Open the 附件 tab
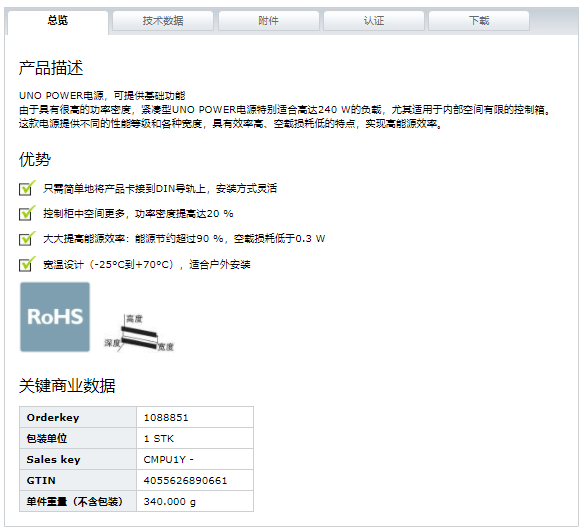The width and height of the screenshot is (581, 531). coord(268,21)
